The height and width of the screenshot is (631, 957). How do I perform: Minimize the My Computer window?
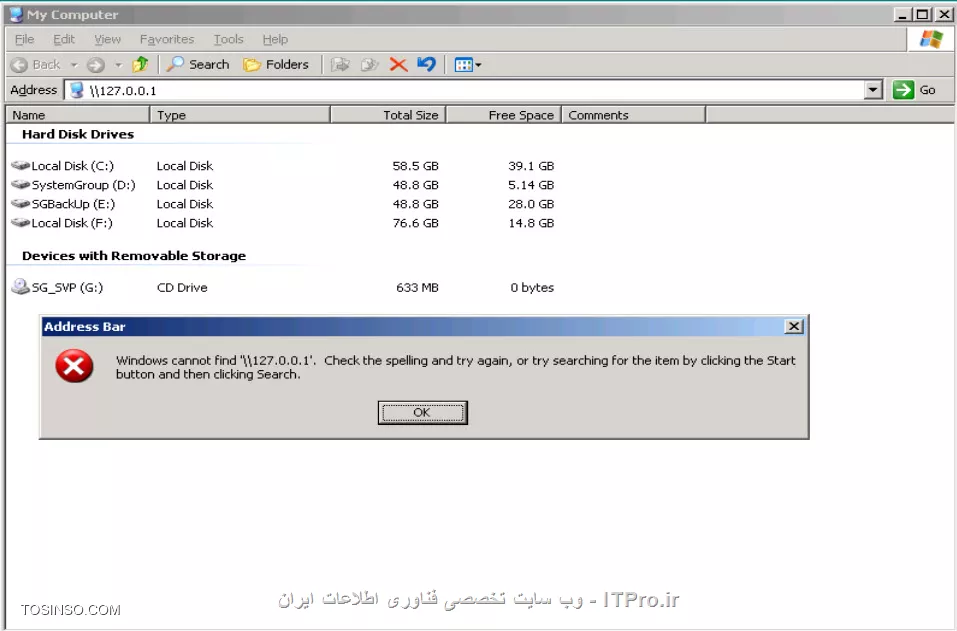903,14
